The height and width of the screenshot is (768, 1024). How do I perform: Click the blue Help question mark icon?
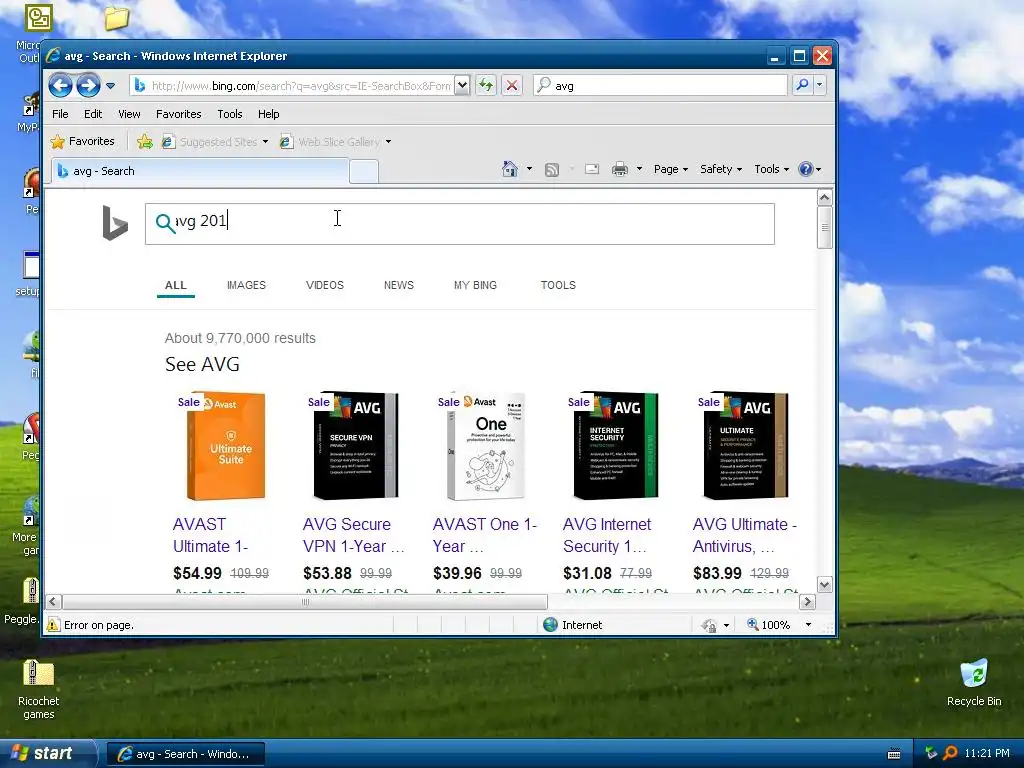pos(806,169)
